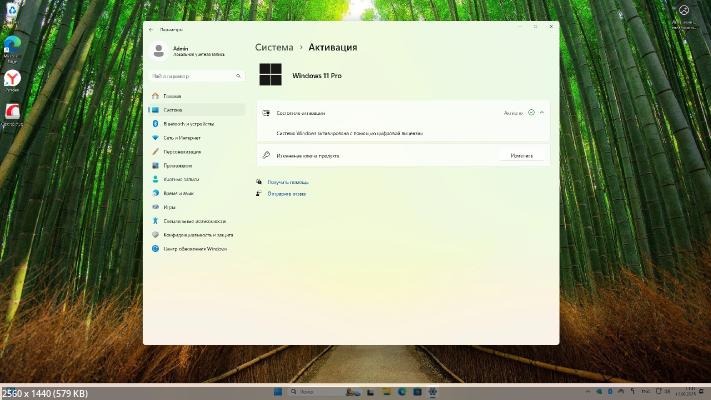Launch the Yandex browser desktop shortcut
Viewport: 711px width, 400px height.
coord(13,78)
